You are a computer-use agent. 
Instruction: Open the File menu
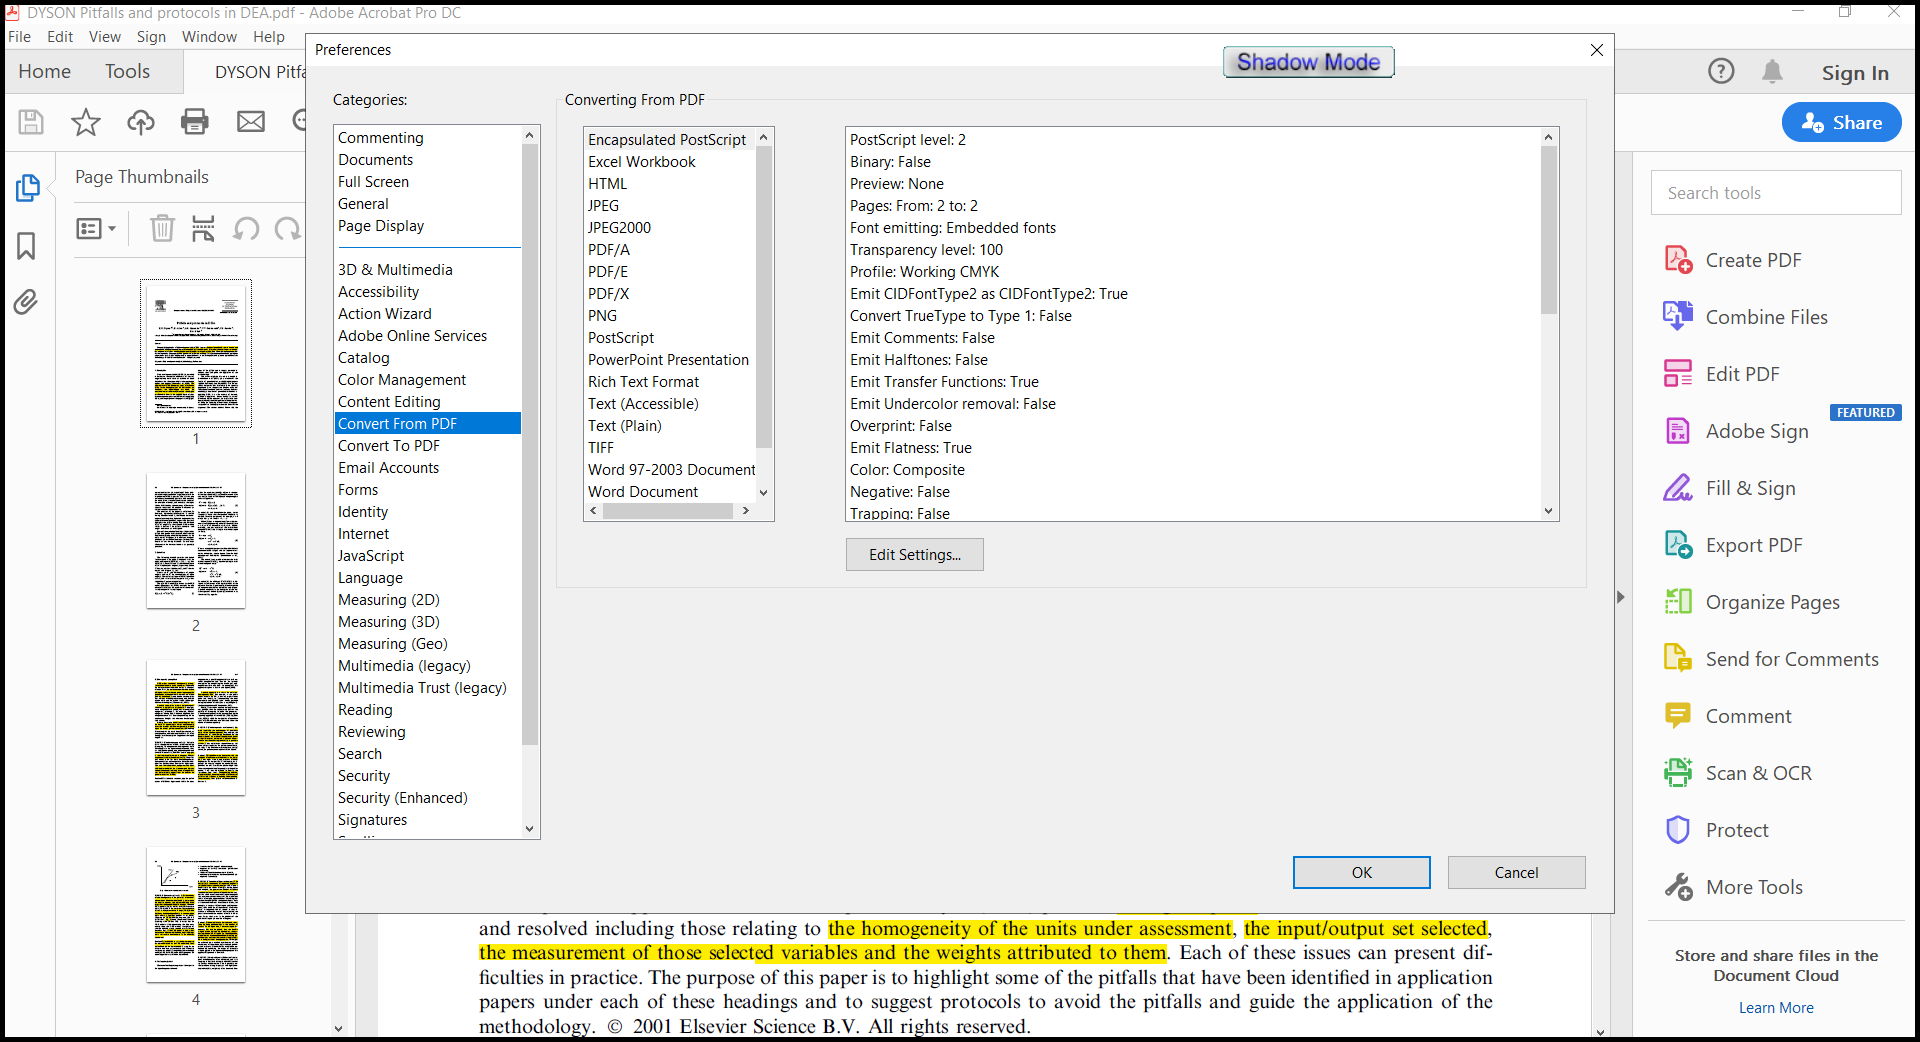(19, 37)
